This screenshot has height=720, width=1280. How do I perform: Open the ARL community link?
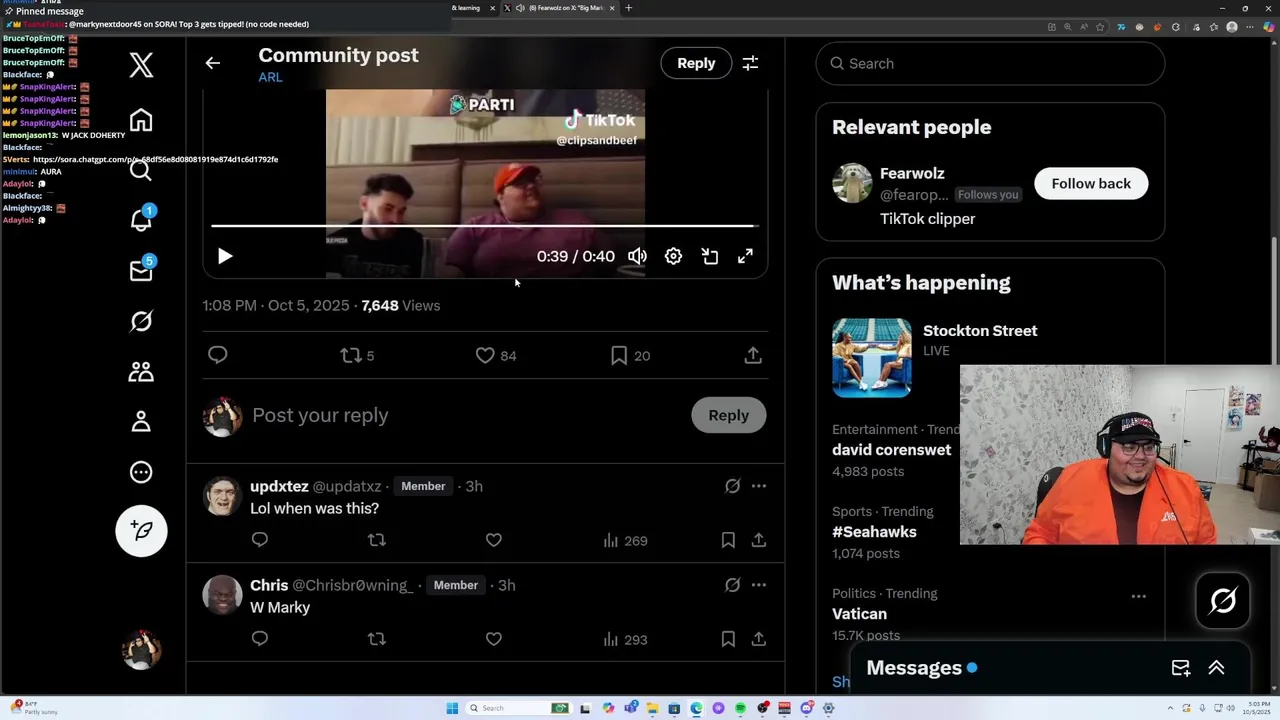coord(270,77)
